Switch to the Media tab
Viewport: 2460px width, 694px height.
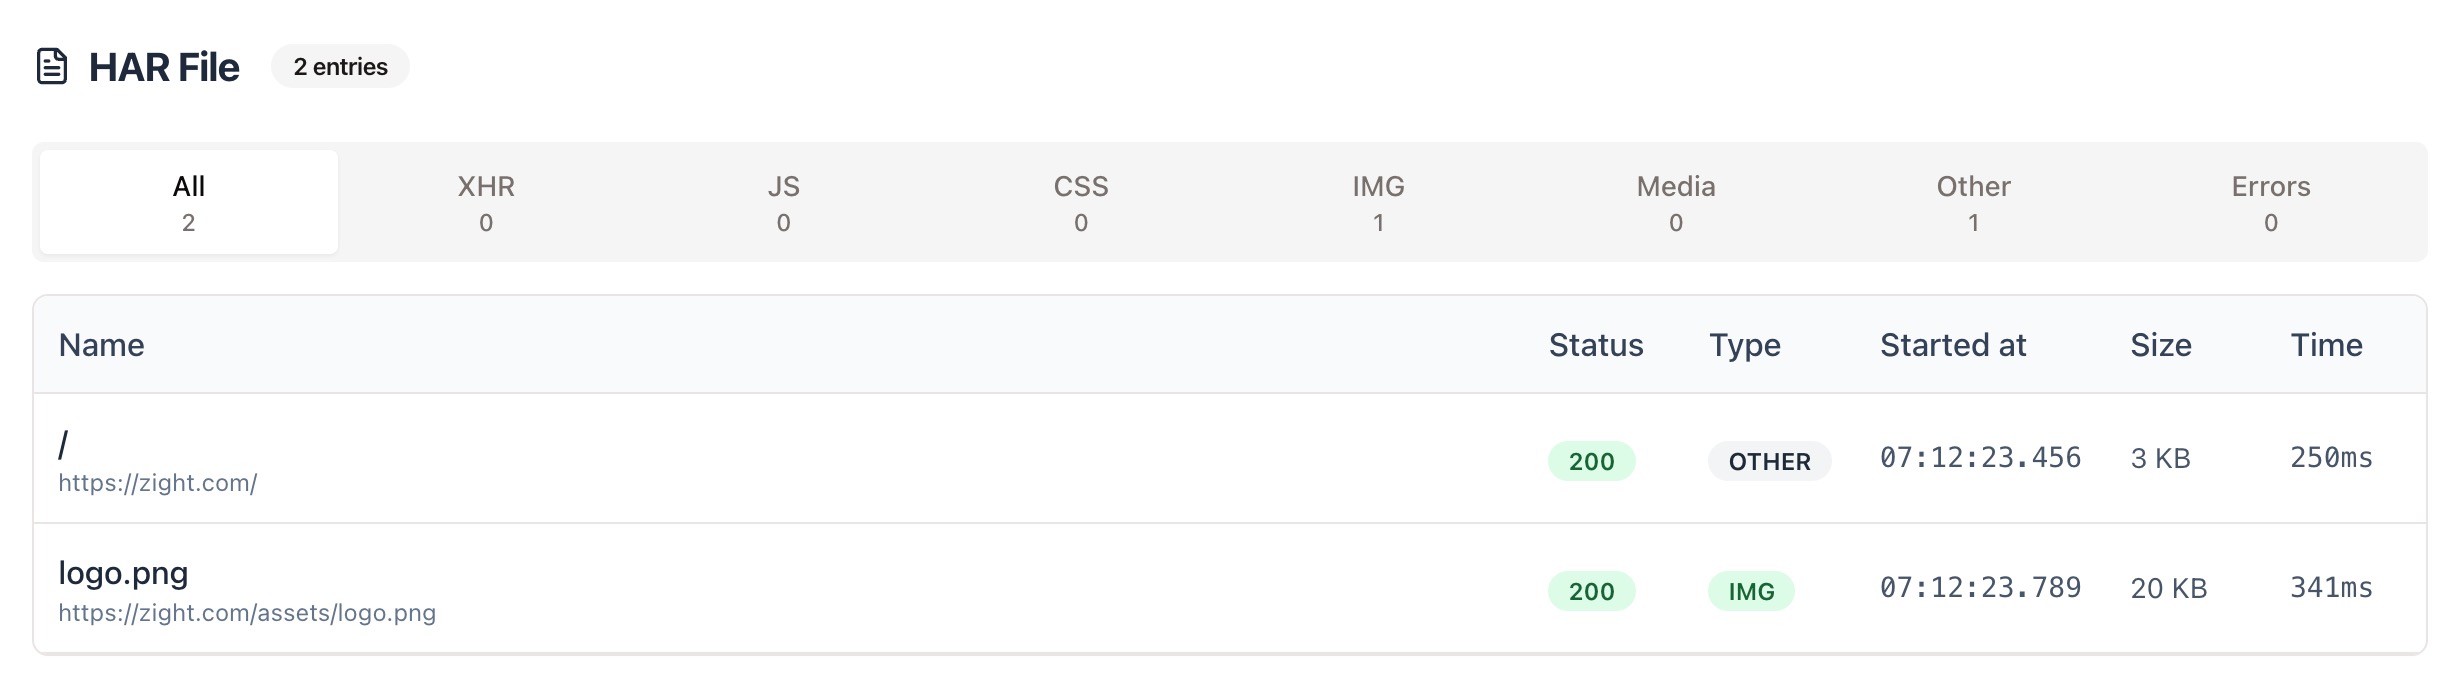tap(1676, 202)
